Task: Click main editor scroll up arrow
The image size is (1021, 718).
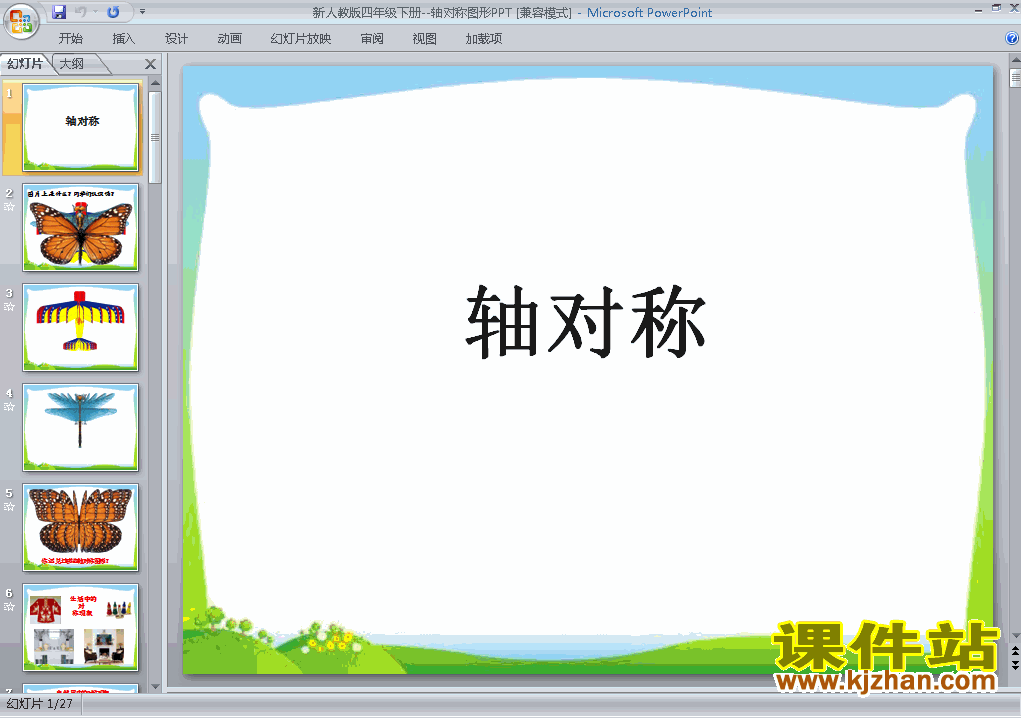Action: pyautogui.click(x=1015, y=60)
